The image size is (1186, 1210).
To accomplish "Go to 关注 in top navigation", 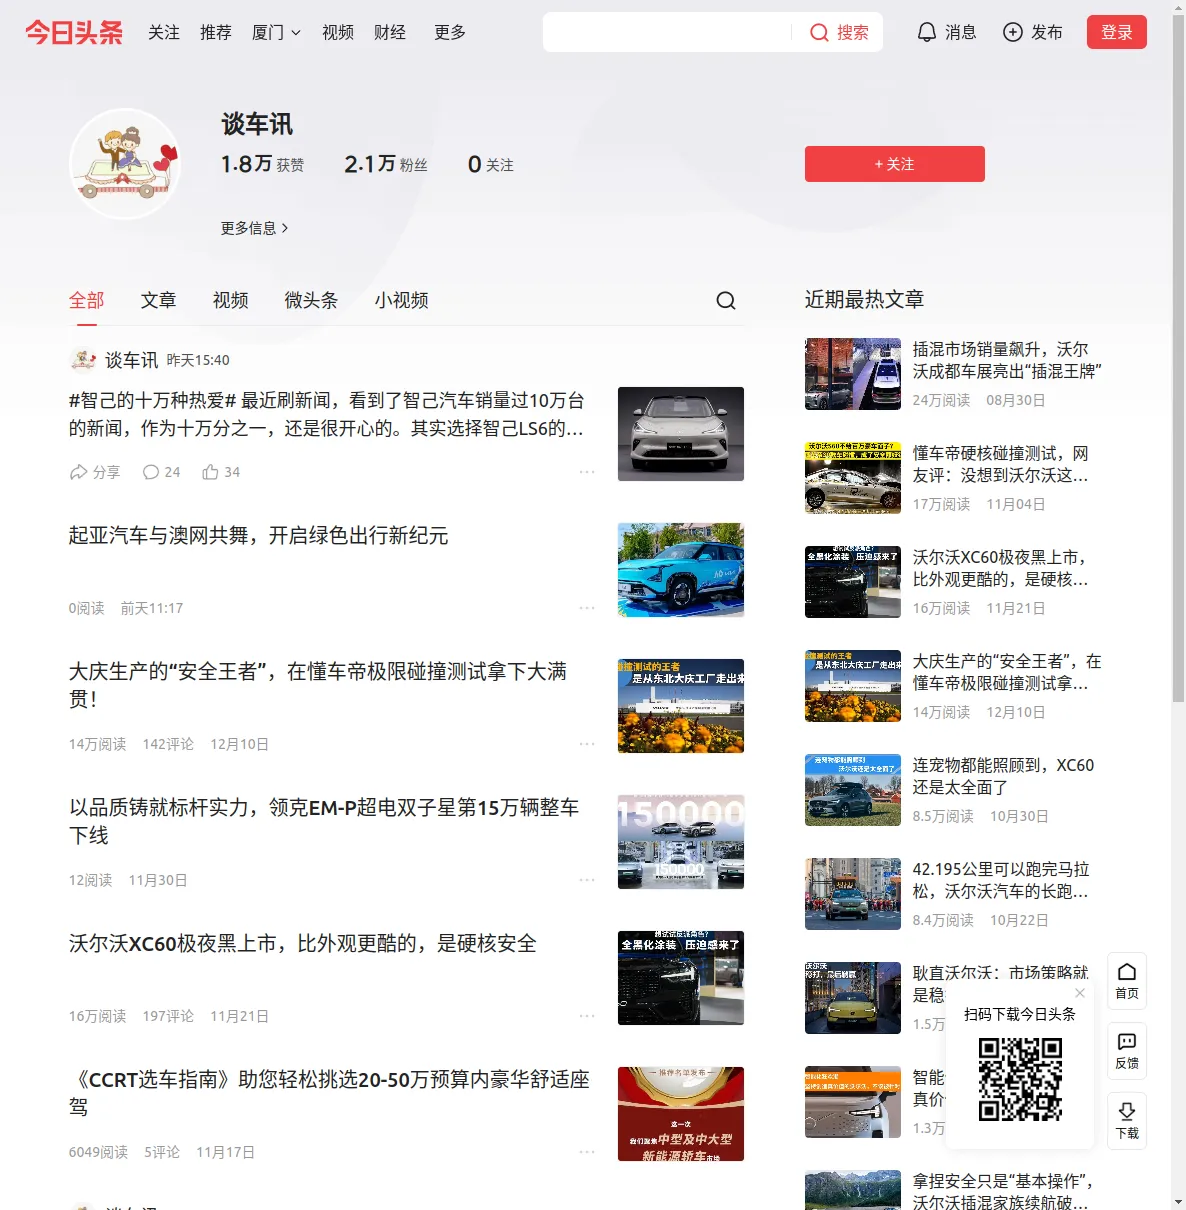I will click(x=164, y=33).
